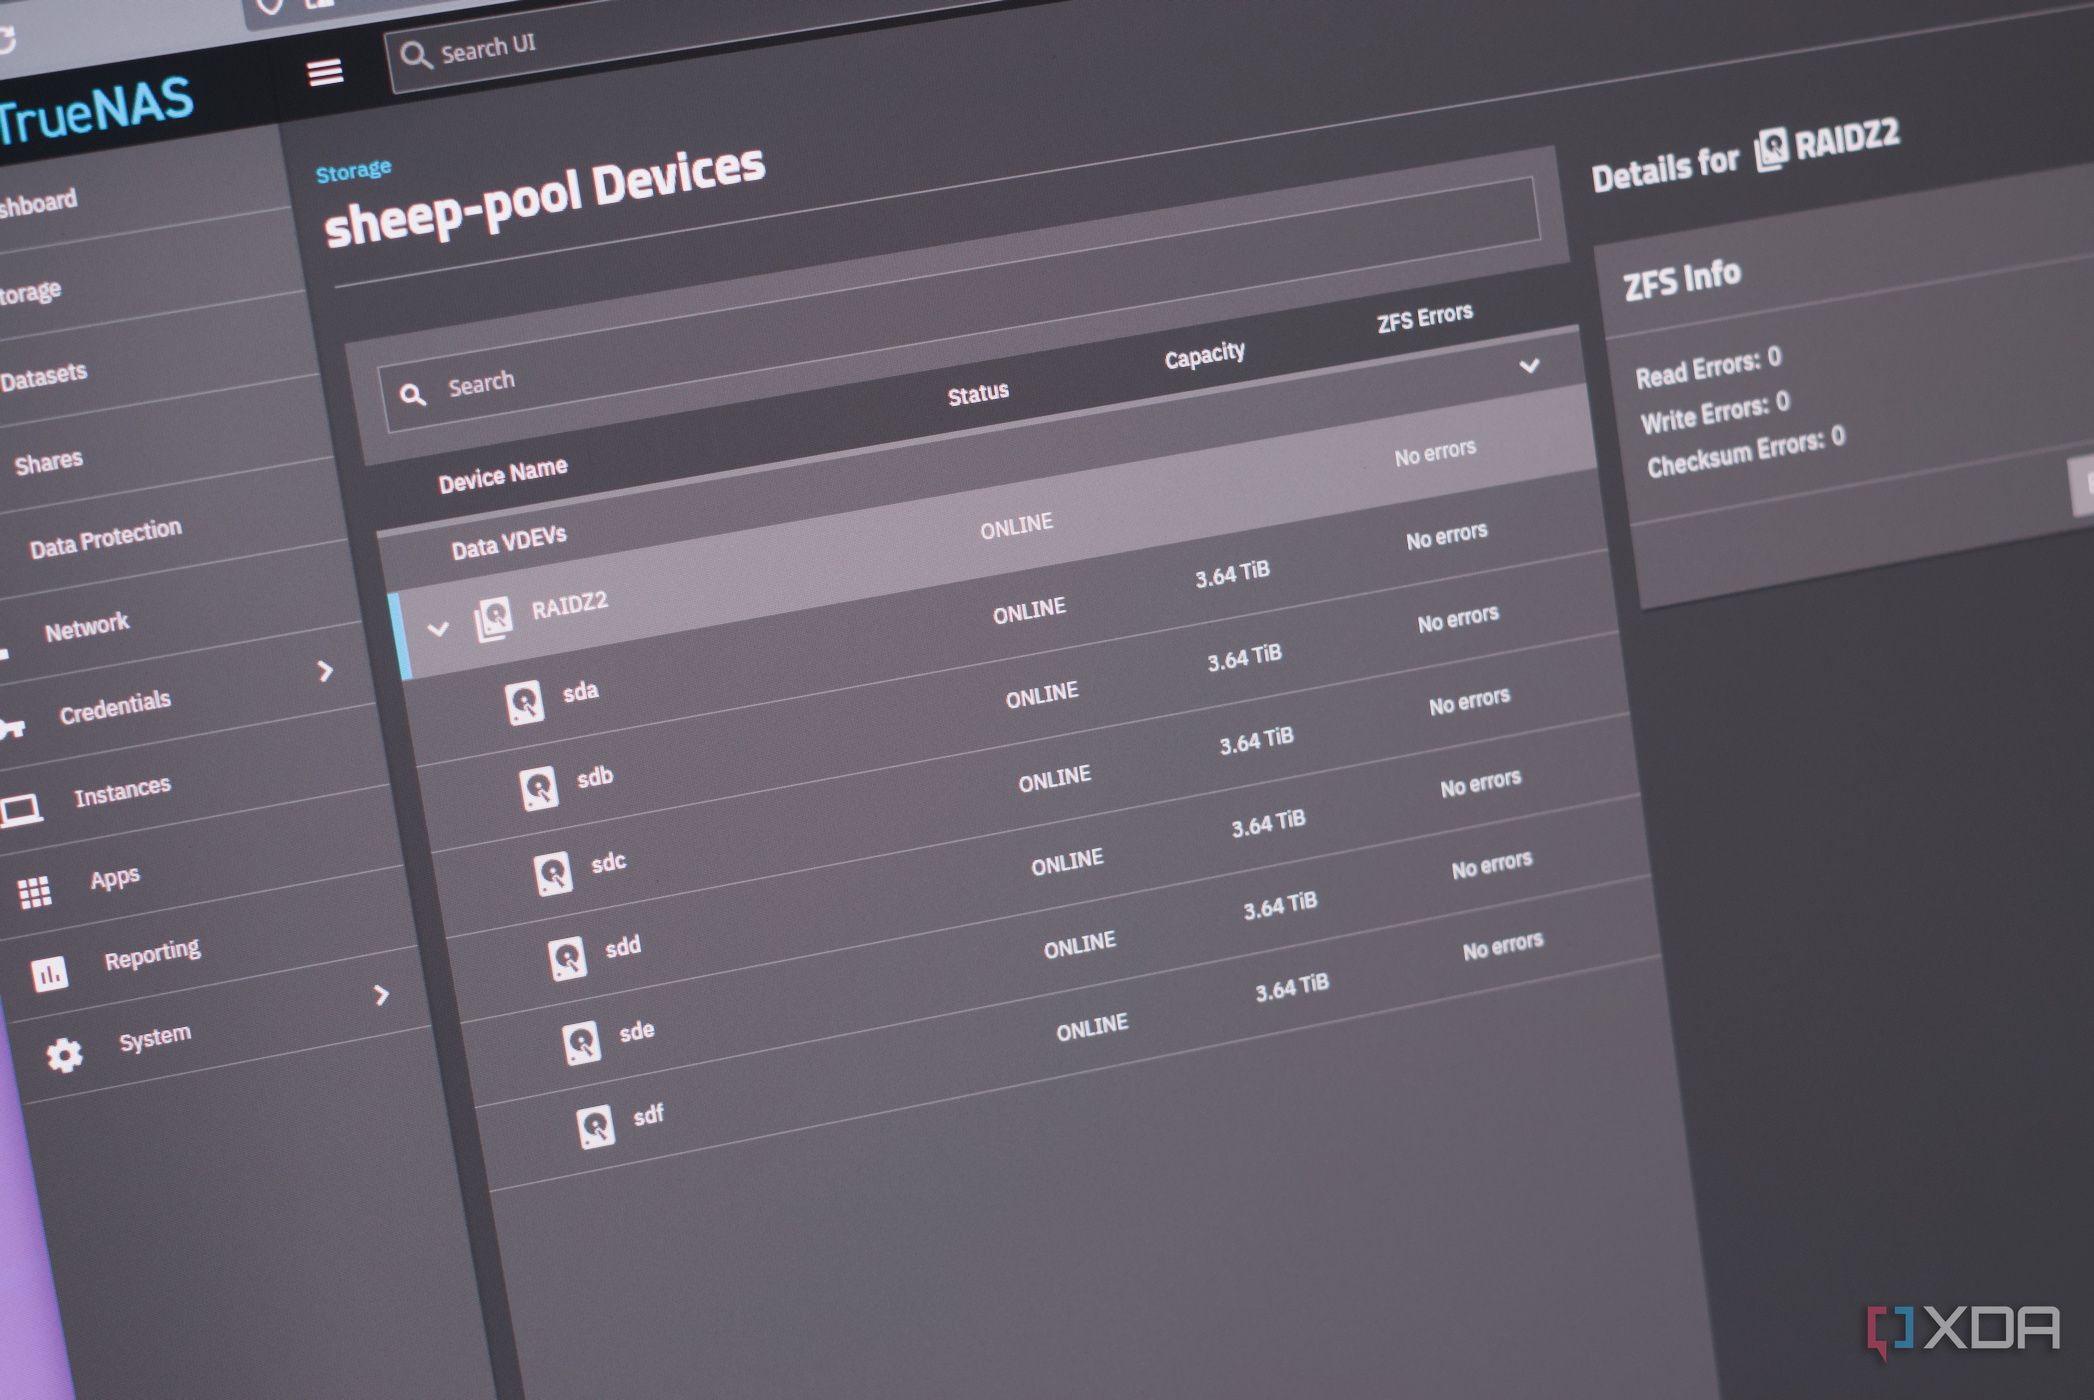The height and width of the screenshot is (1400, 2094).
Task: Click Checksum Errors: 0 text
Action: coord(1746,454)
